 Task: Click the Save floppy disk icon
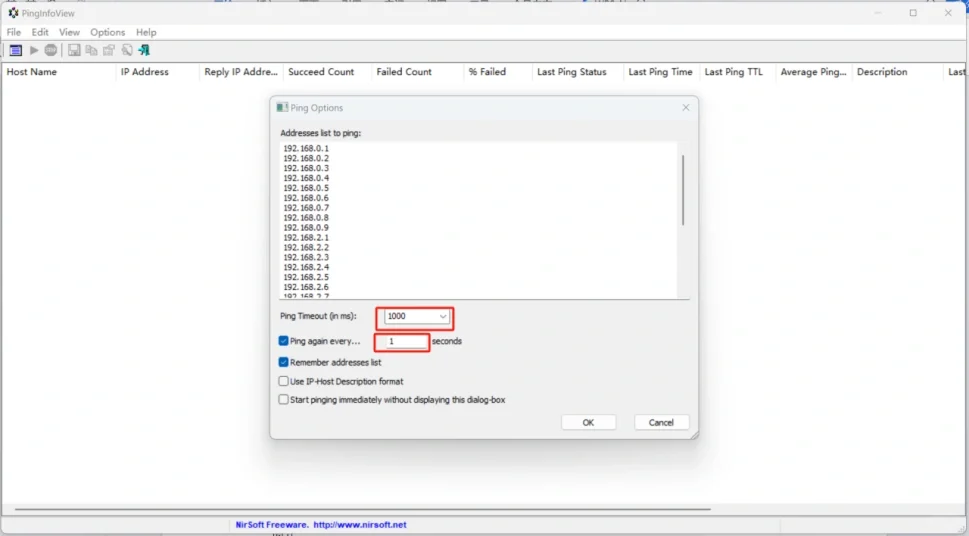pyautogui.click(x=74, y=50)
